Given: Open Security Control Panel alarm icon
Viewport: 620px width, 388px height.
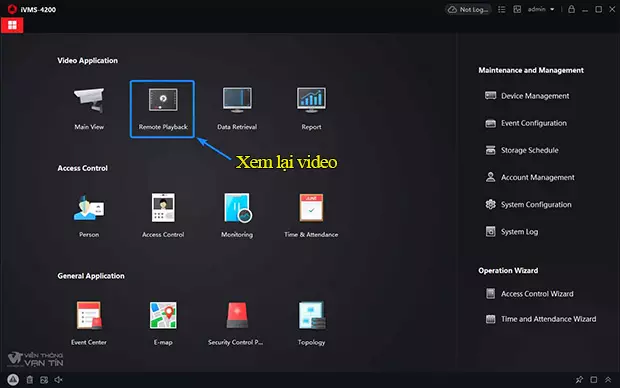Looking at the screenshot, I should [237, 315].
